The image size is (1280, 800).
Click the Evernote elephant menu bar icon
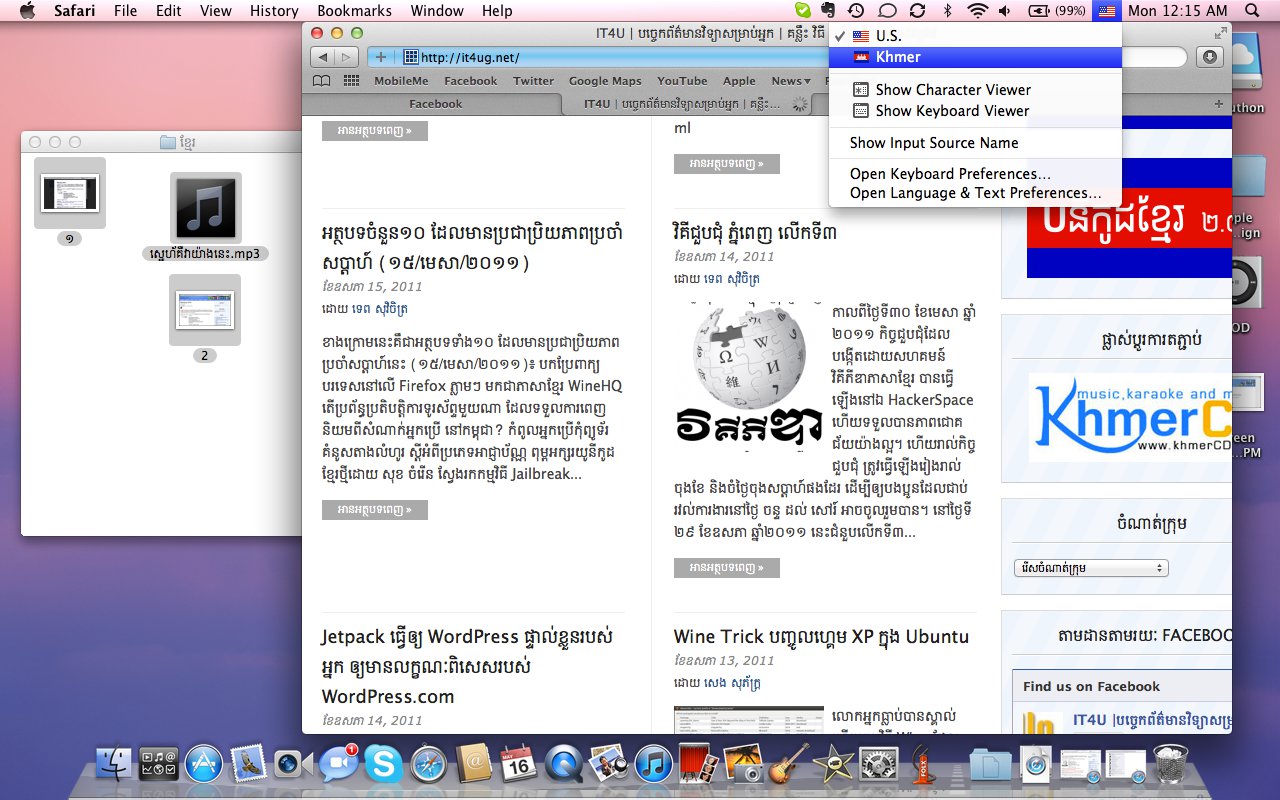coord(826,11)
